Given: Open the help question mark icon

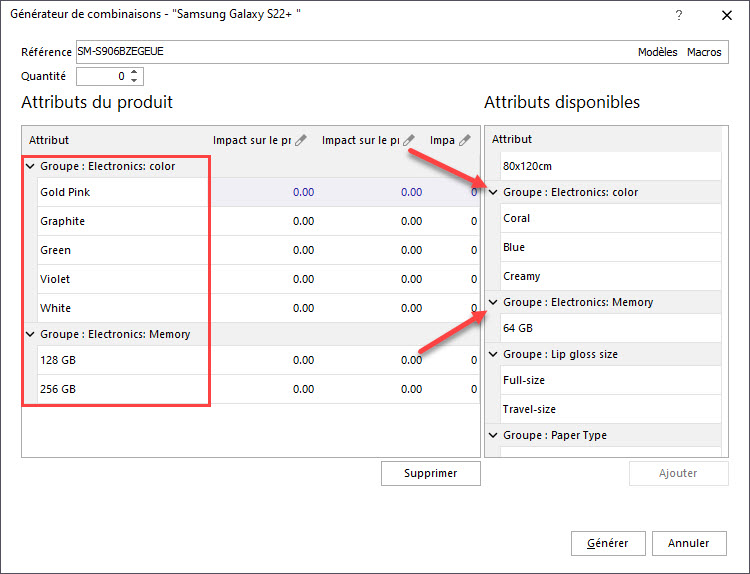Looking at the screenshot, I should pos(678,15).
